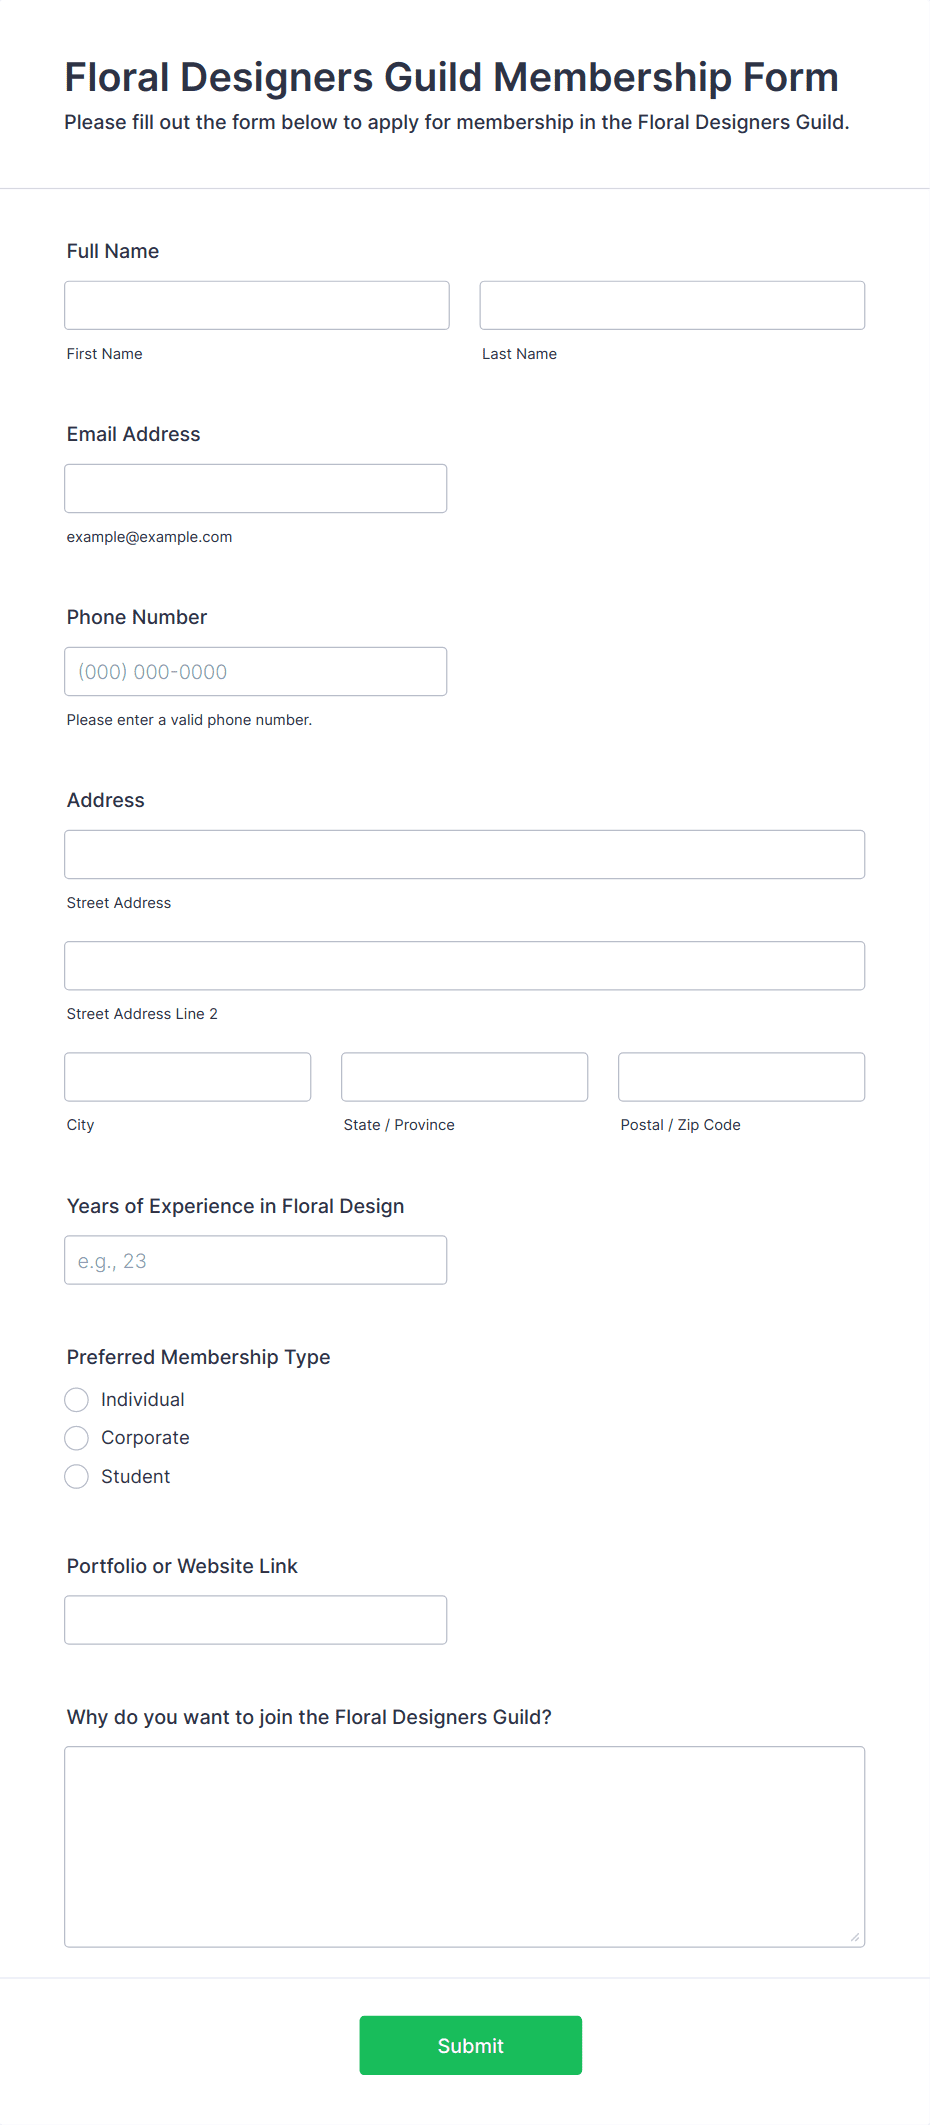Screen dimensions: 930x2125
Task: Click the City input field
Action: [x=188, y=1076]
